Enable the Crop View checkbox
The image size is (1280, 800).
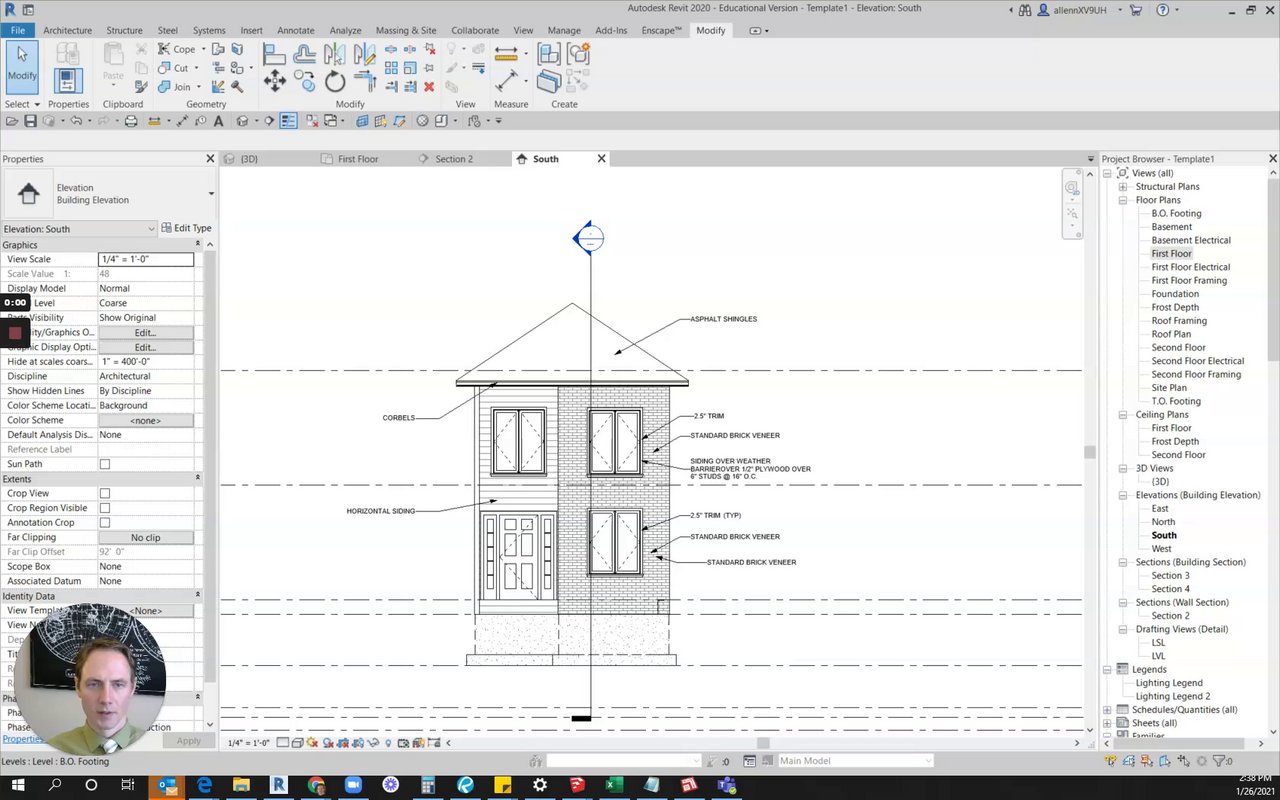click(x=104, y=494)
